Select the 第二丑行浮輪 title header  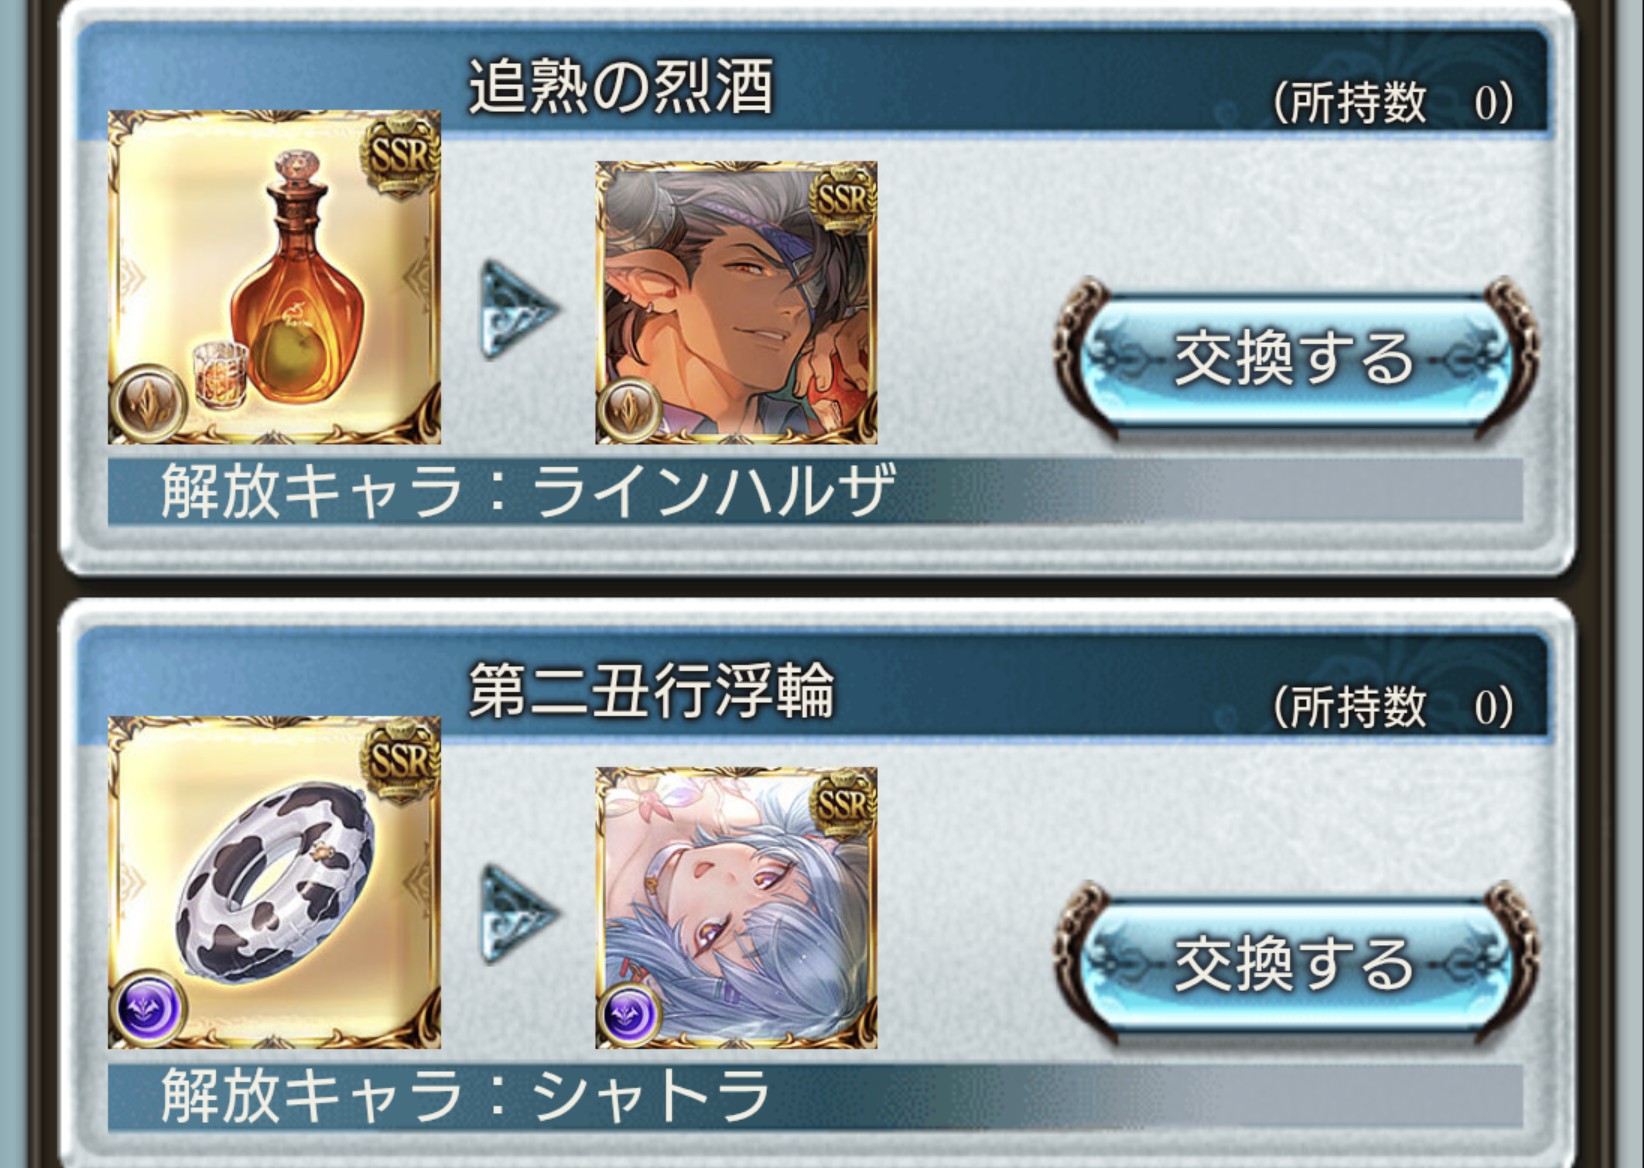tap(651, 690)
